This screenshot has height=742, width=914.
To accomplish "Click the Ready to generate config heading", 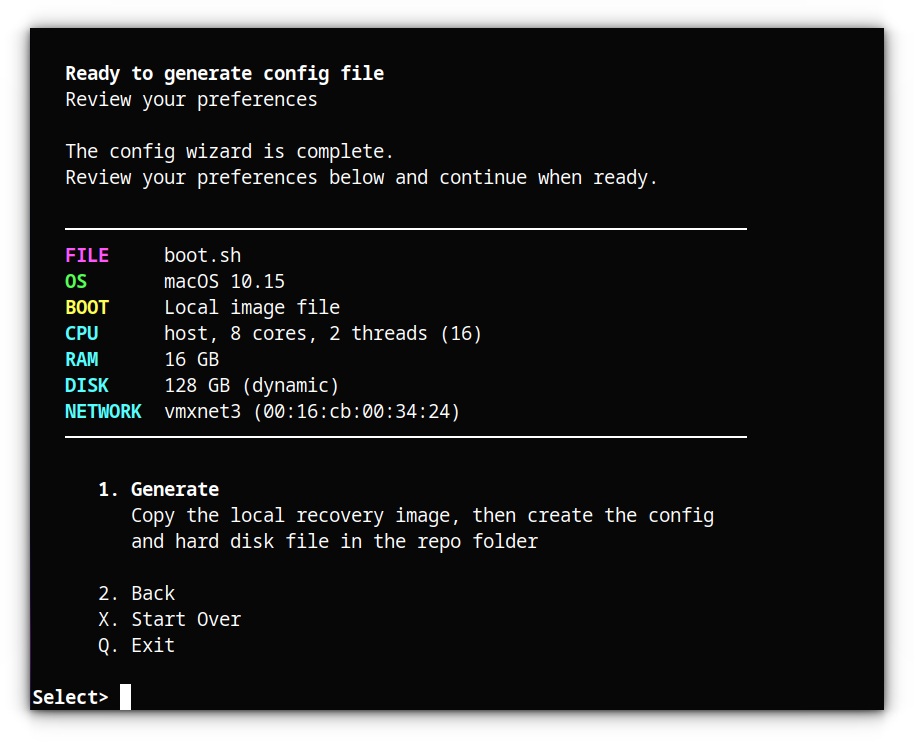I will pos(224,72).
